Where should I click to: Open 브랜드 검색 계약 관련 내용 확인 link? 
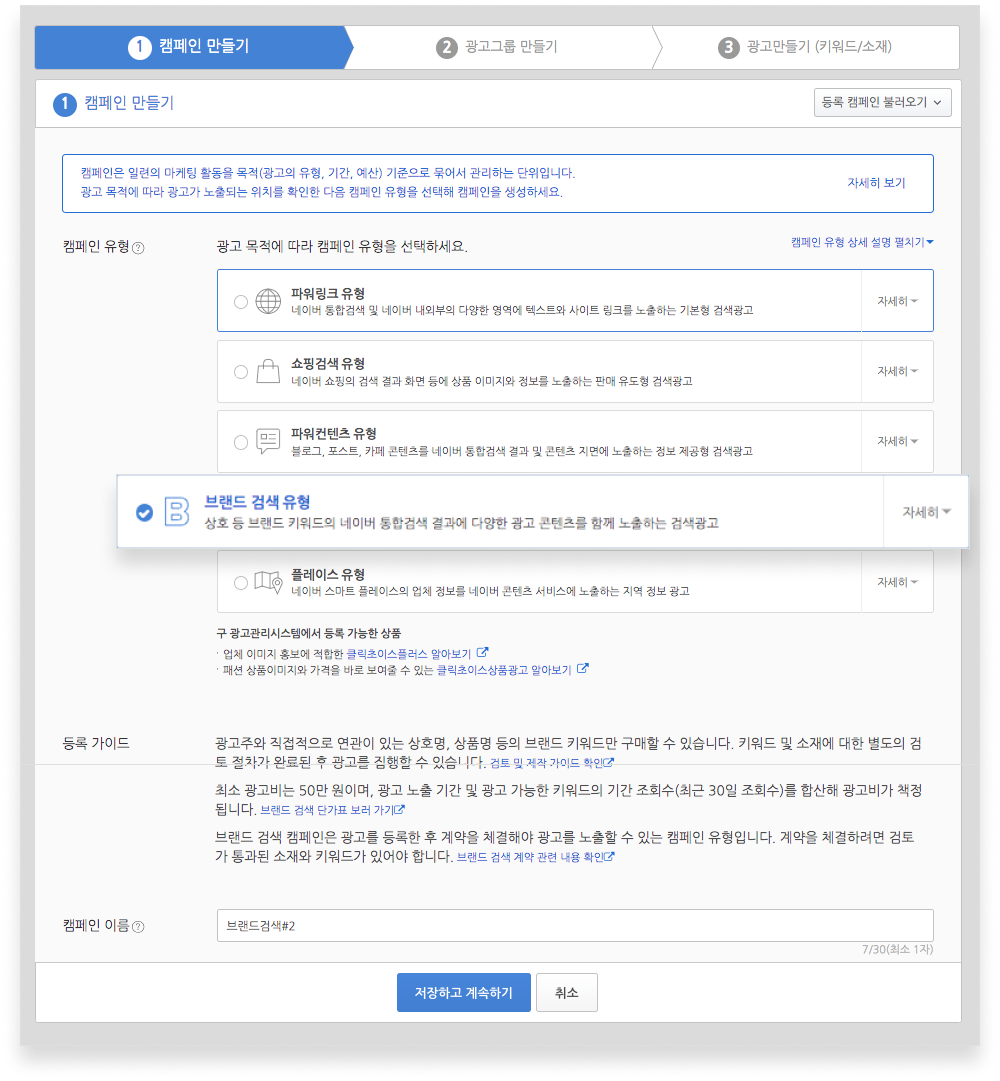click(x=531, y=857)
